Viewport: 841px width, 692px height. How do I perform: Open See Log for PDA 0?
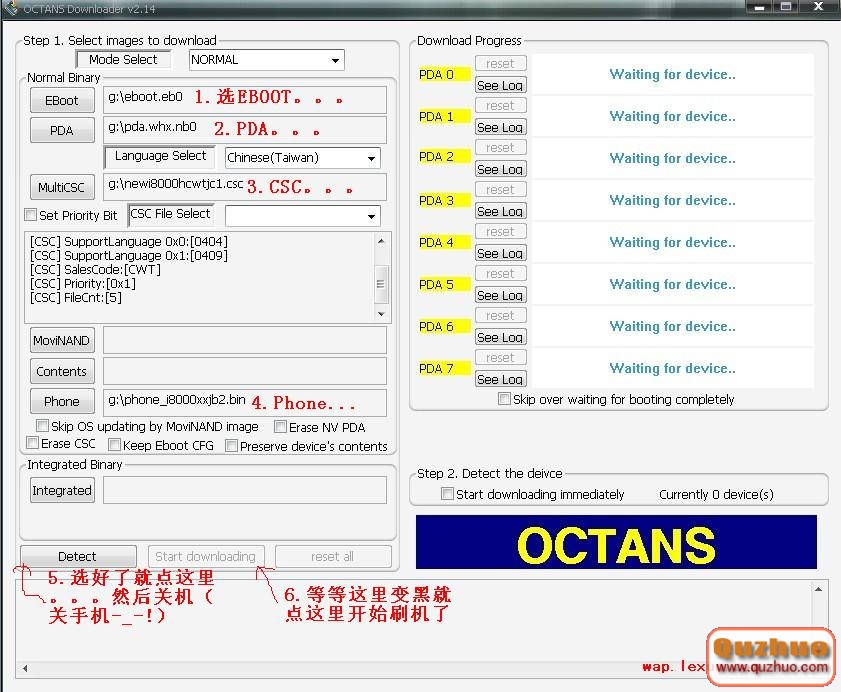coord(500,85)
